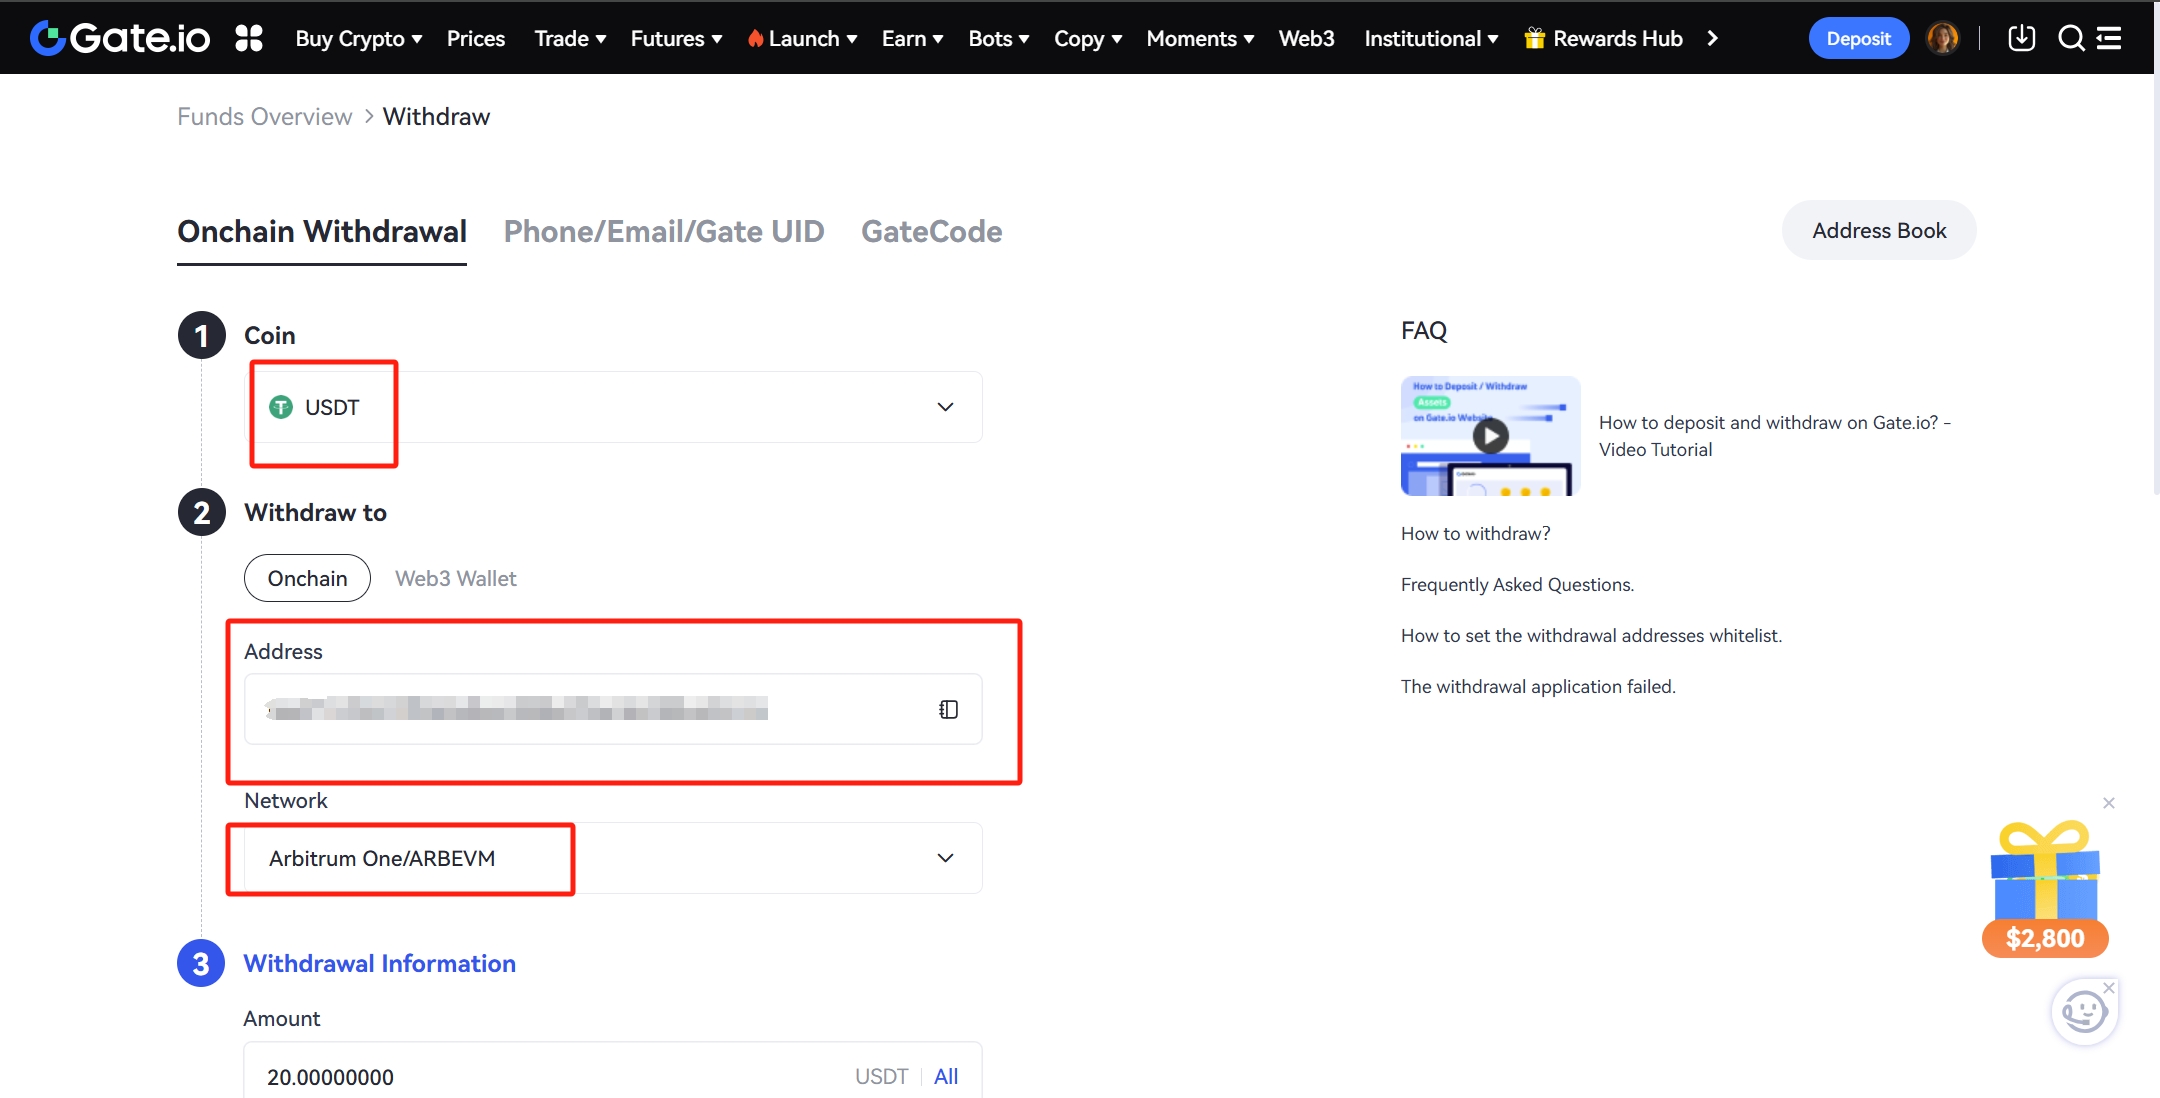Open the search magnifier icon

pyautogui.click(x=2071, y=38)
